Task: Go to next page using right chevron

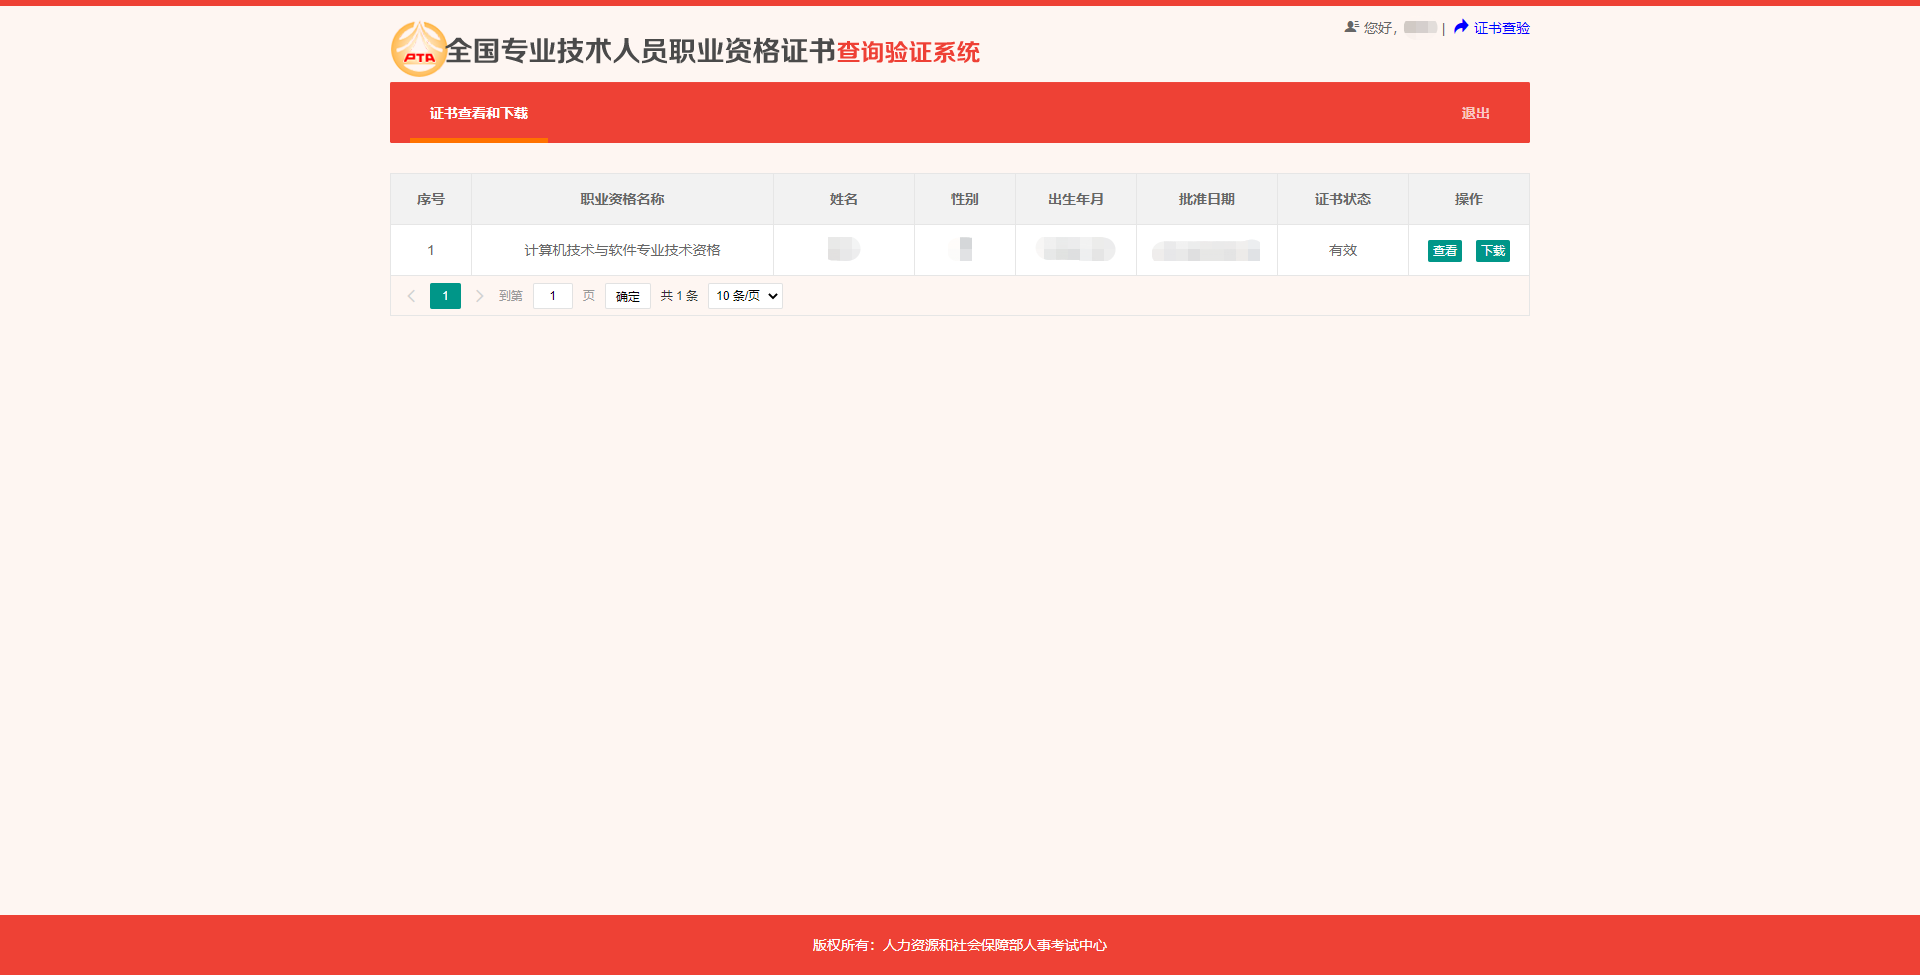Action: [479, 296]
